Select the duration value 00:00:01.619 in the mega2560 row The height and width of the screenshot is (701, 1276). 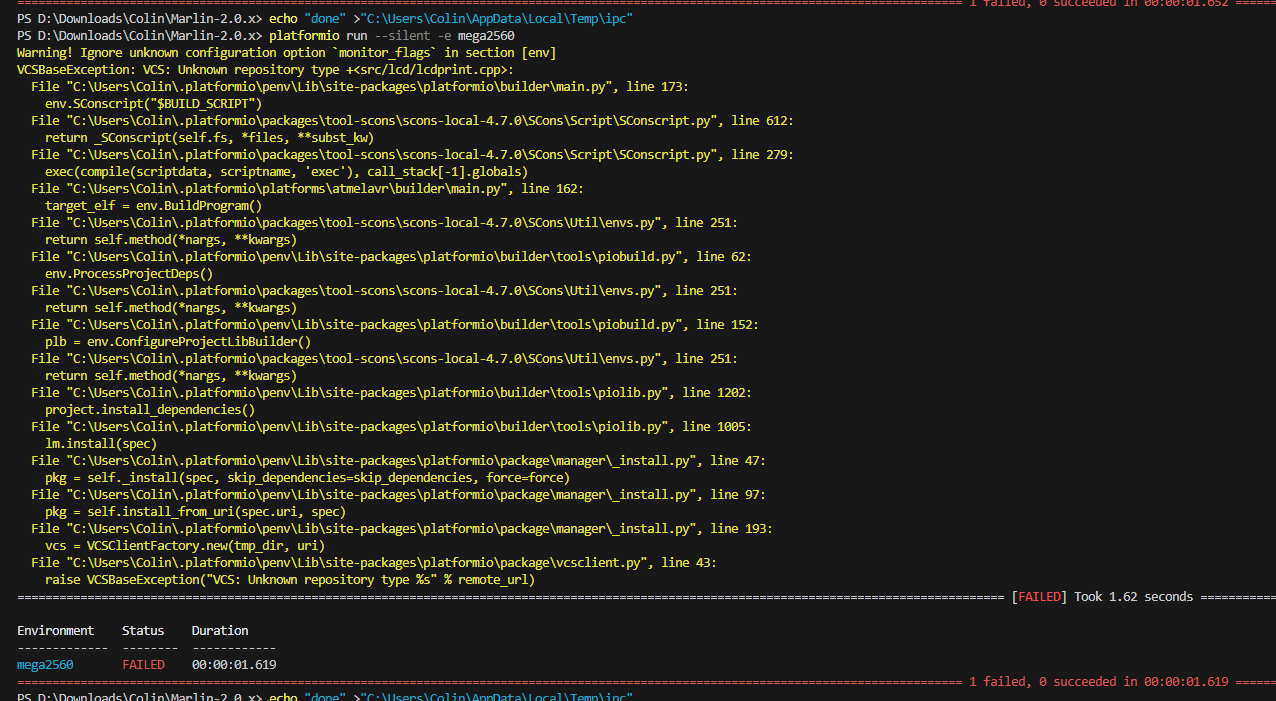click(x=234, y=664)
